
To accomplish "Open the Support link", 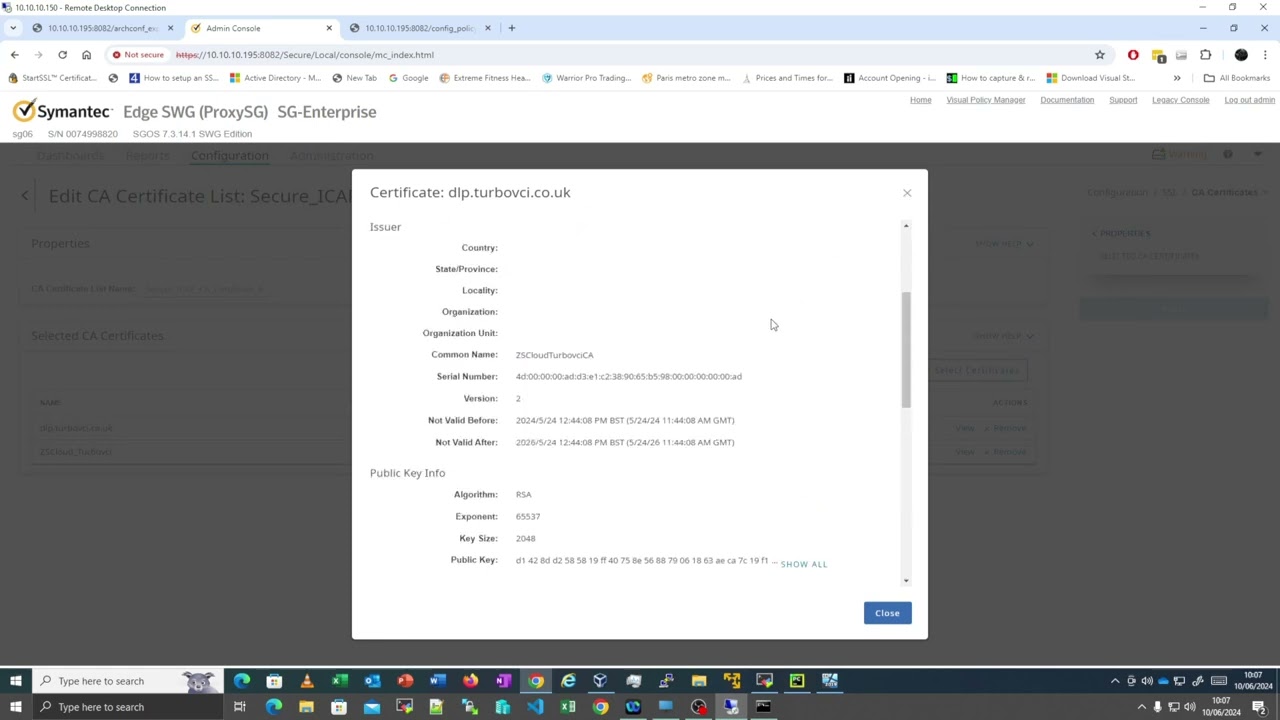I will click(x=1123, y=100).
